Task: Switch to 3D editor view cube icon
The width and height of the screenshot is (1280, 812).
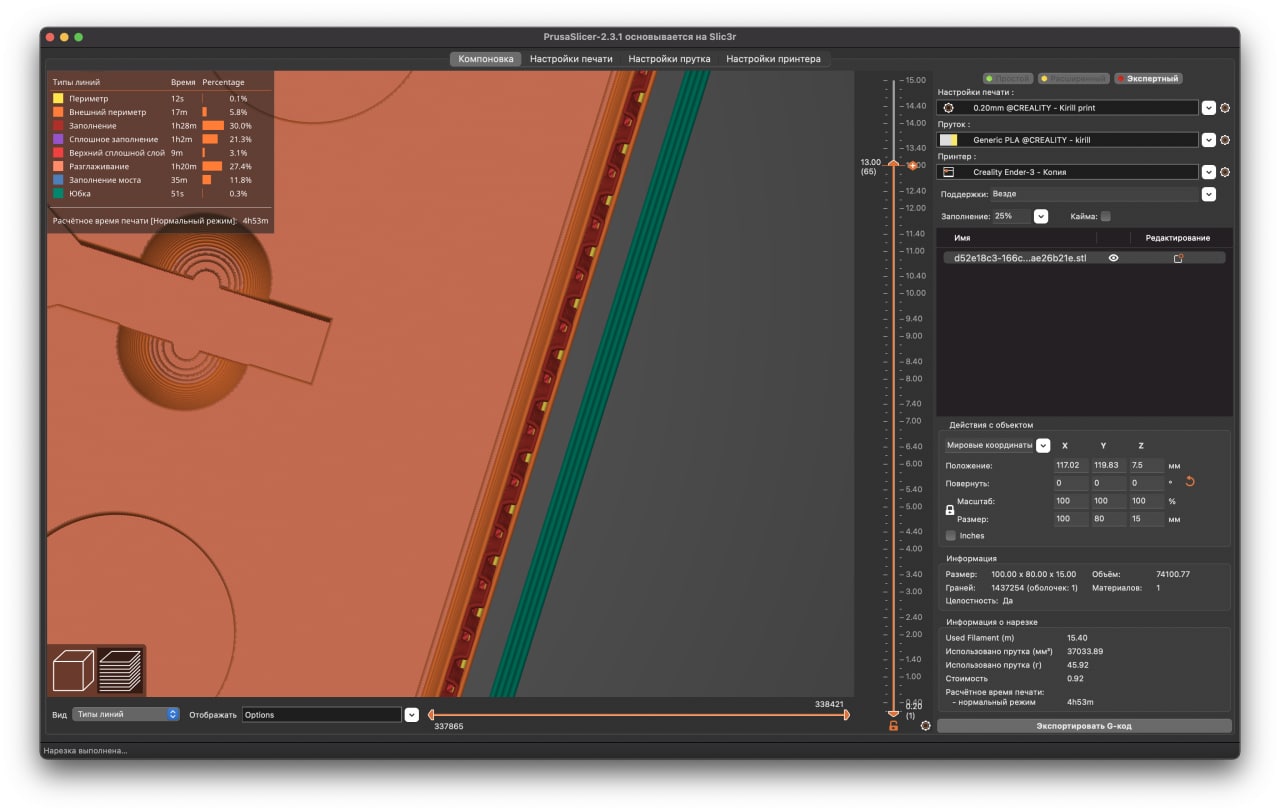Action: 73,671
